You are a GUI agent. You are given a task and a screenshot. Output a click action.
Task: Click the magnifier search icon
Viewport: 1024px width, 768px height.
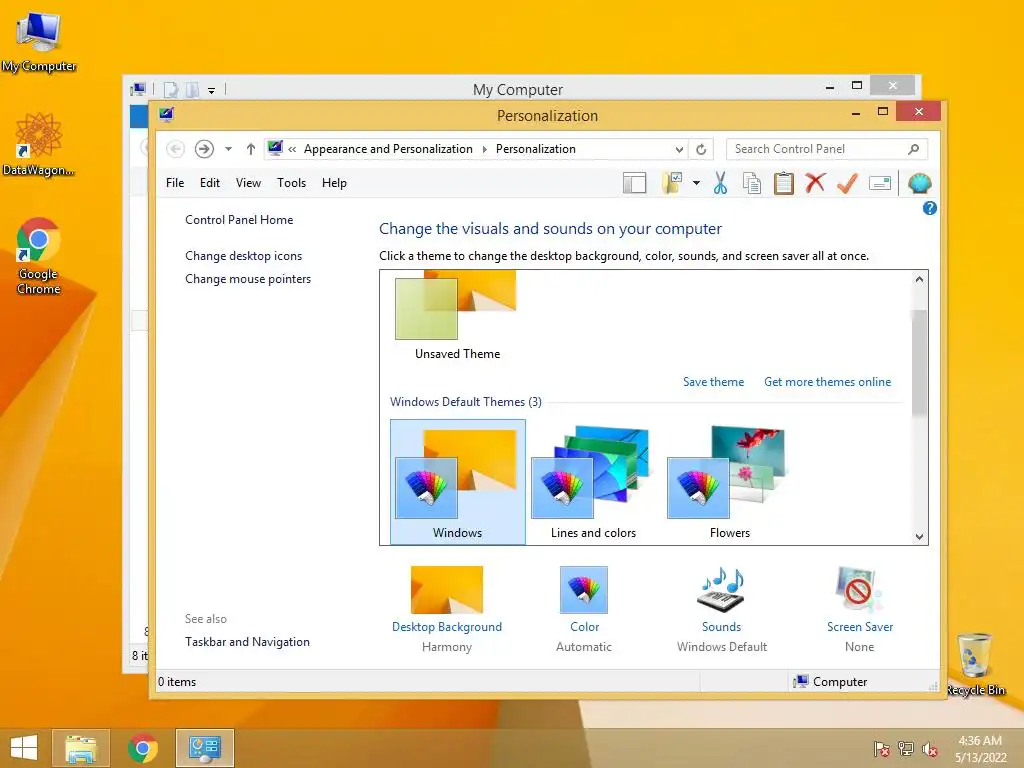(x=914, y=149)
